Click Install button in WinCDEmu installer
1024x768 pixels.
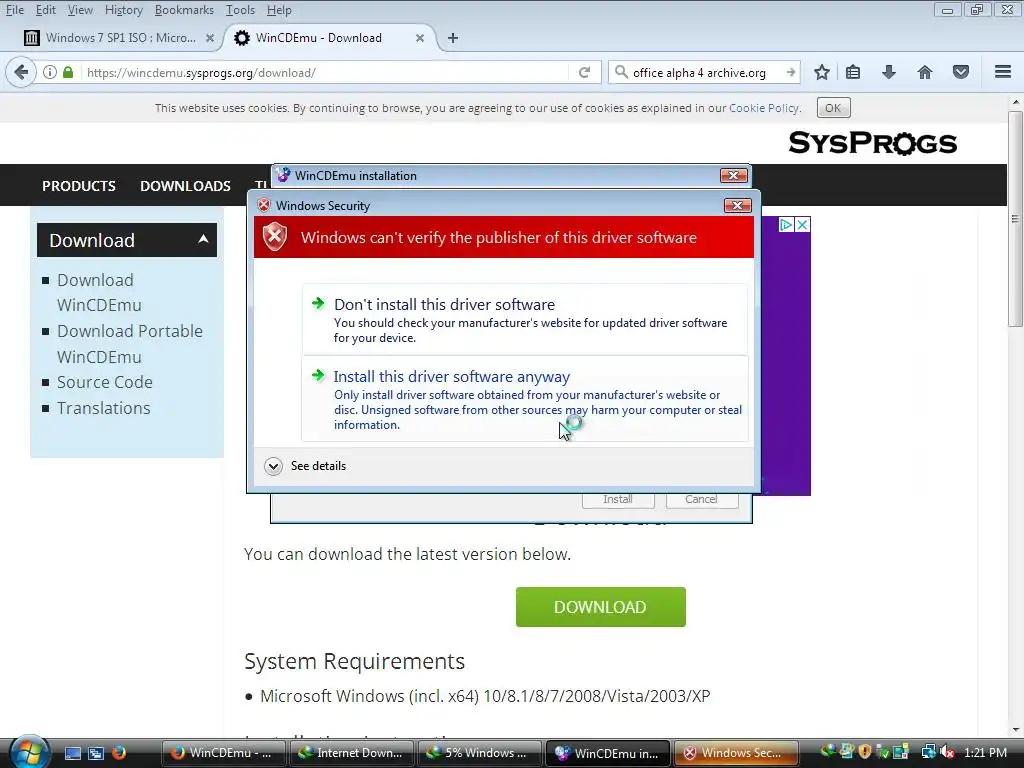[618, 500]
